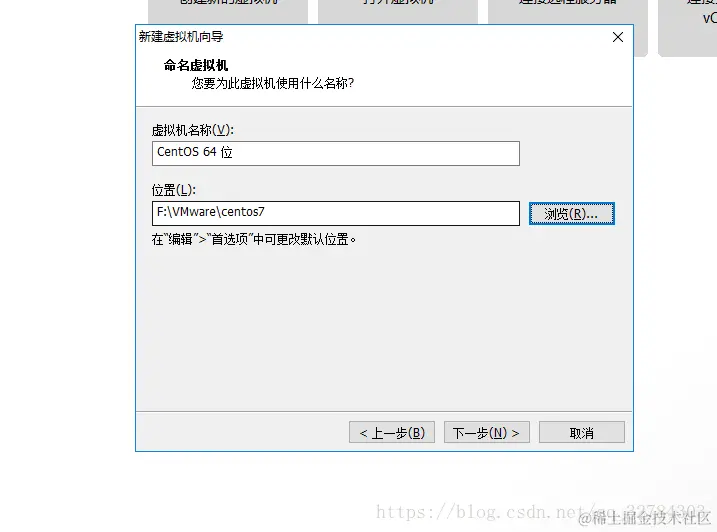Viewport: 717px width, 532px height.
Task: Click the virtual machine name field 'CentOS 64 位'
Action: [336, 153]
